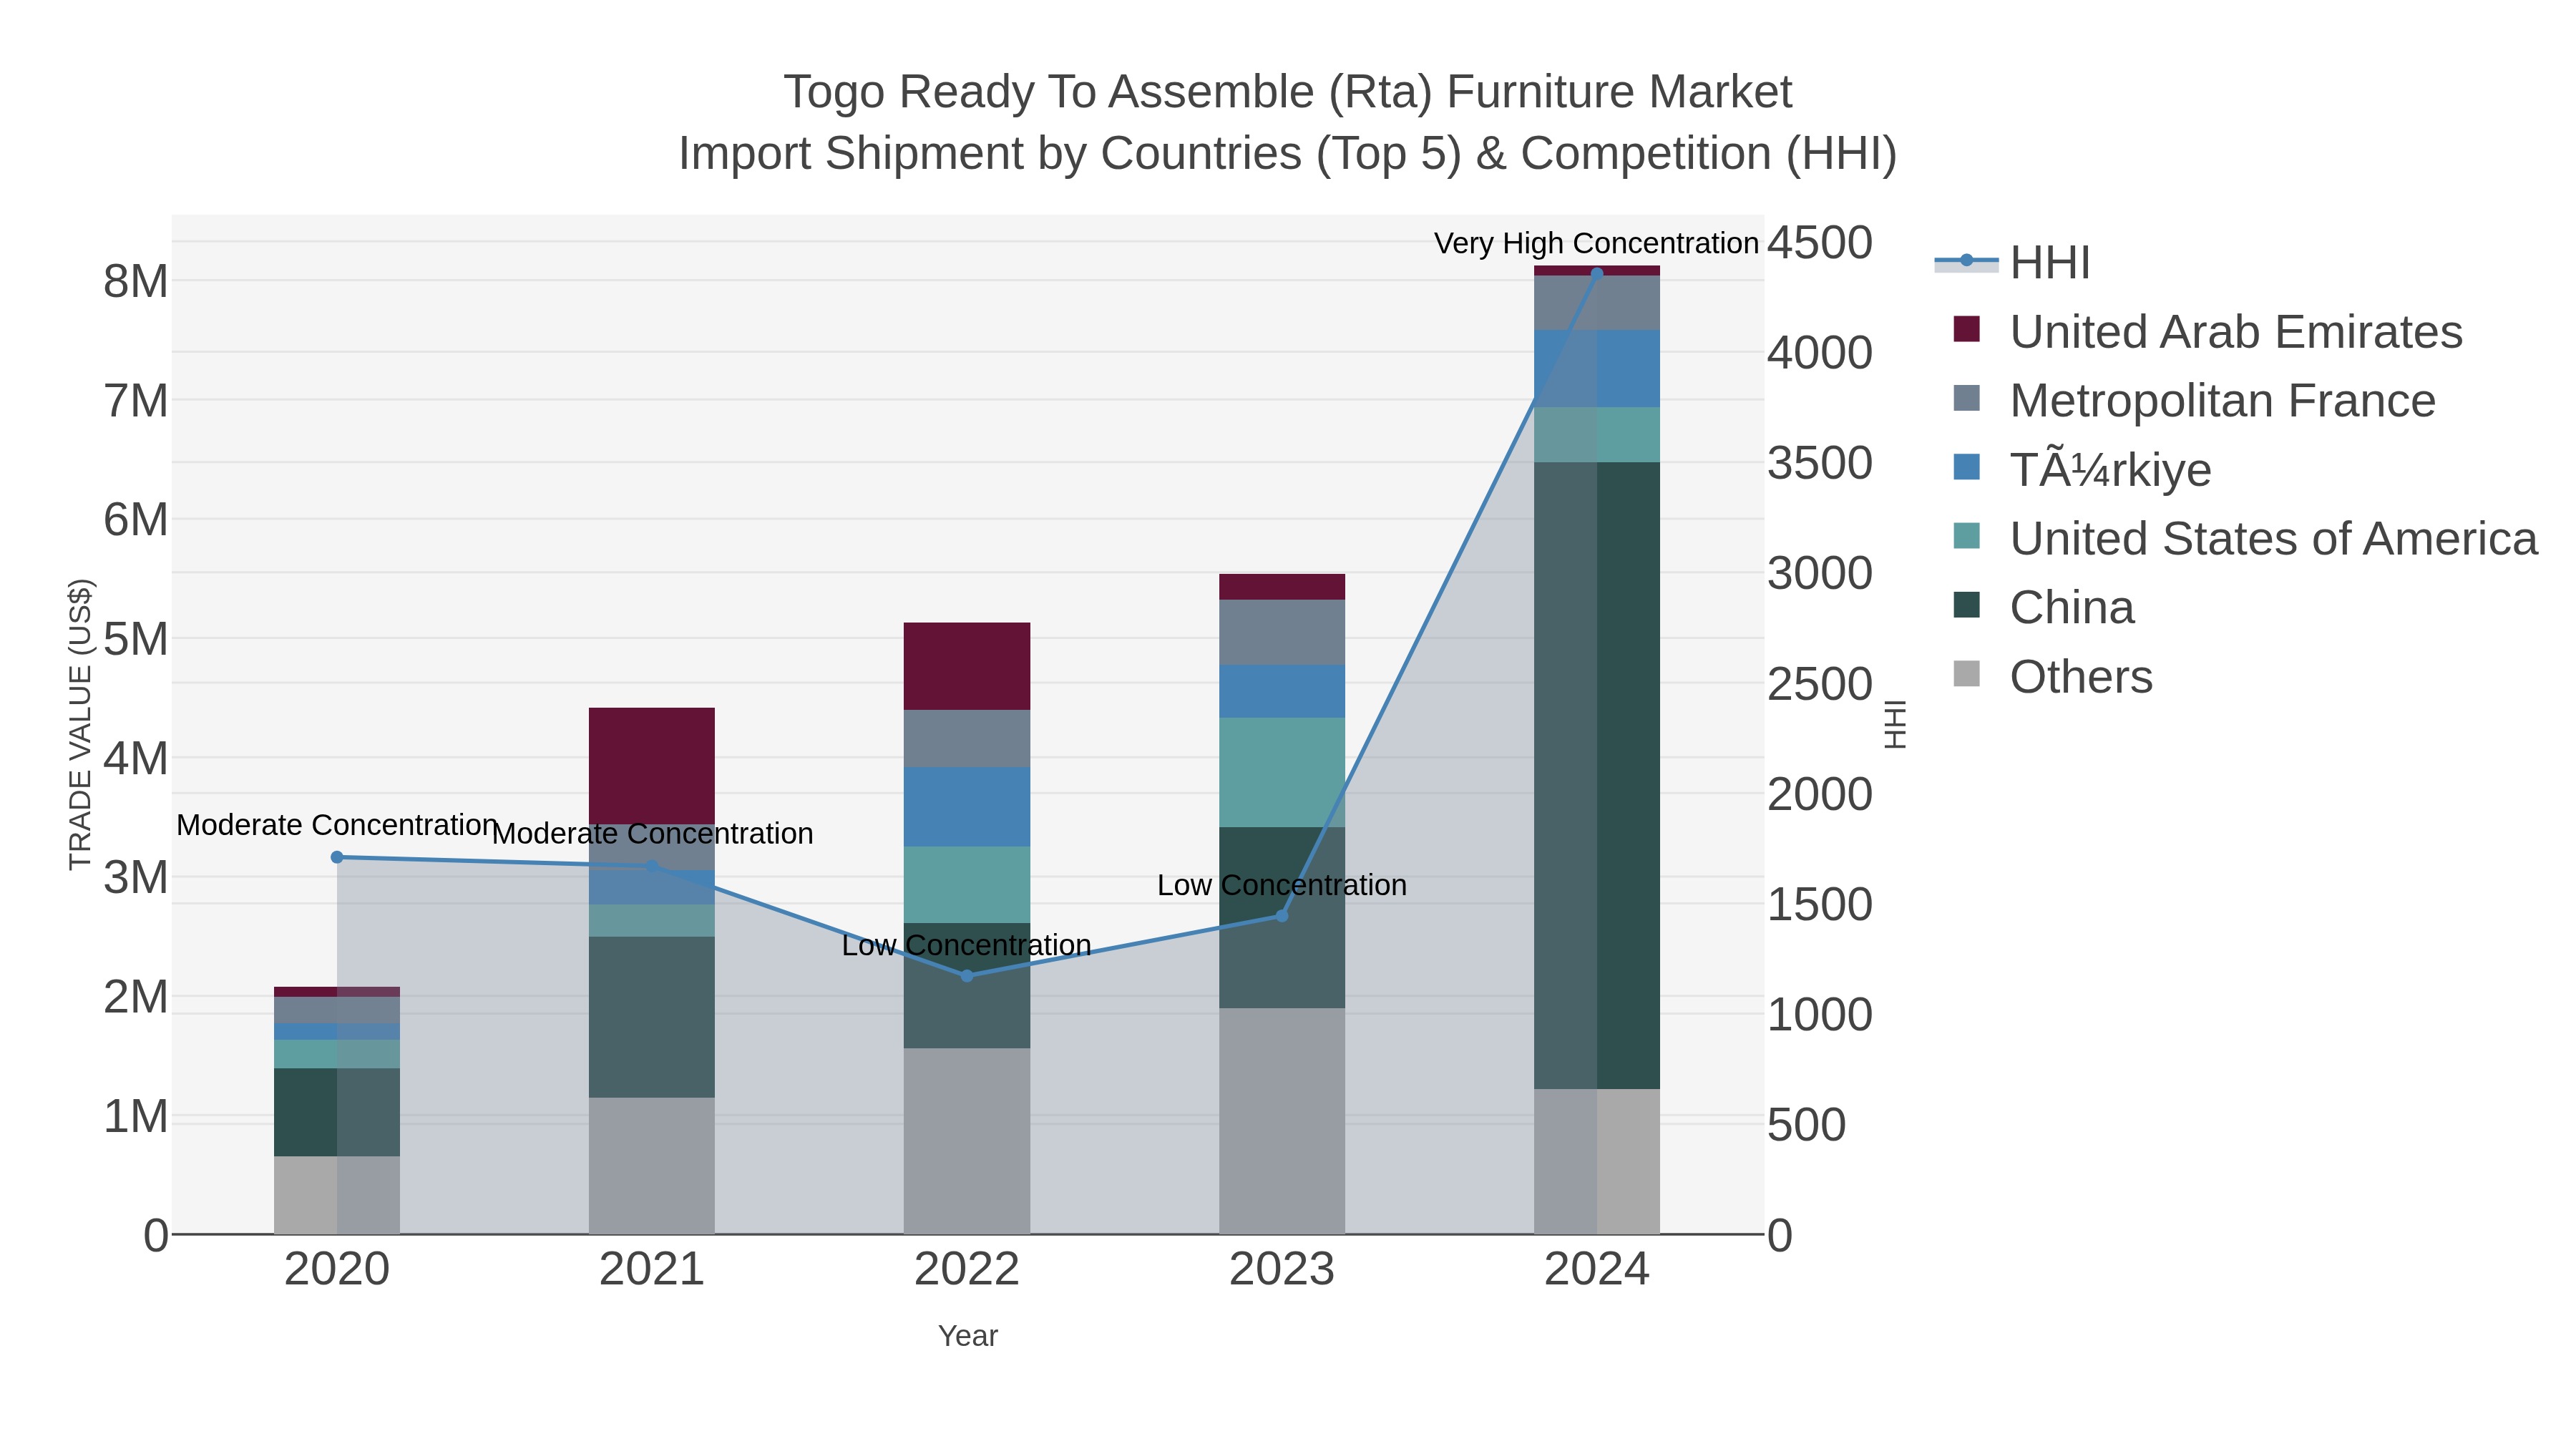
Task: Click the 2022 Others bar segment
Action: [x=967, y=1141]
